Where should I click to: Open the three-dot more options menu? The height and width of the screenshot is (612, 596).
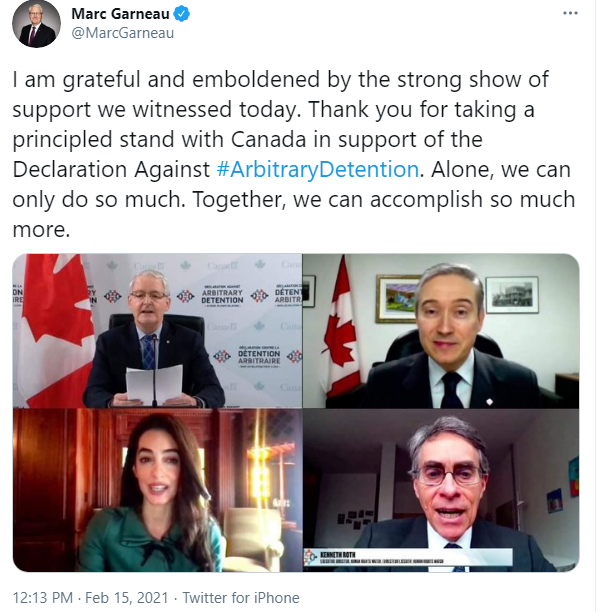570,13
